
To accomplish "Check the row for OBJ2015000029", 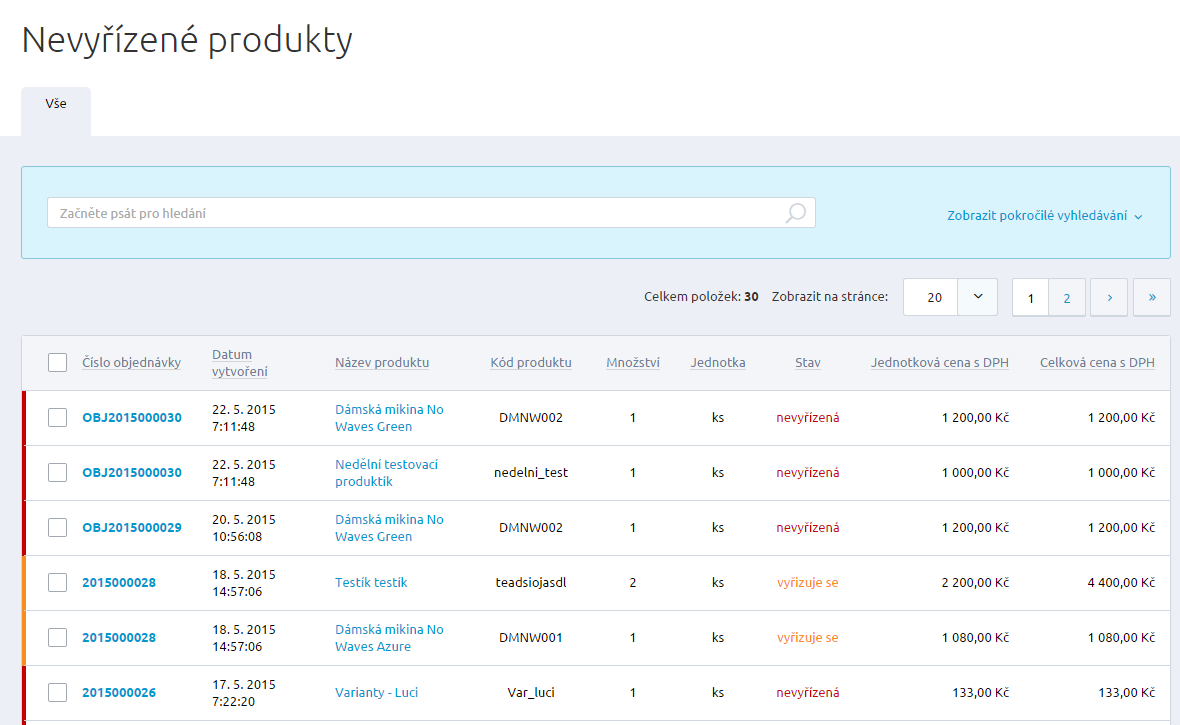I will pos(57,527).
